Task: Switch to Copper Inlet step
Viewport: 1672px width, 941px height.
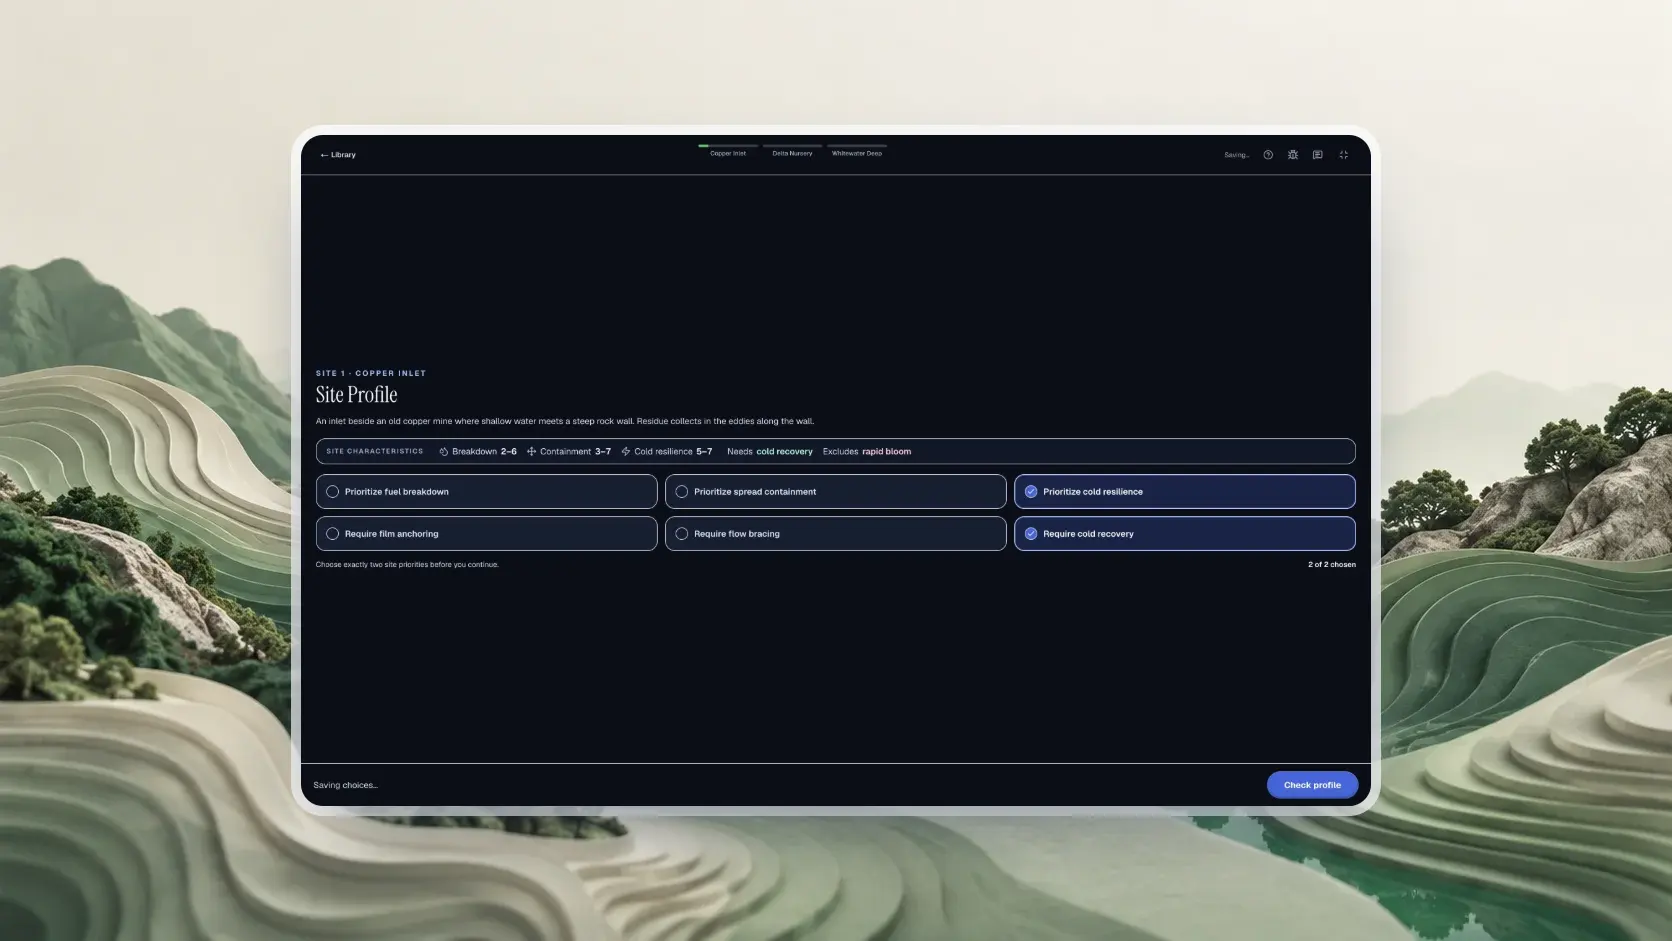Action: [728, 154]
